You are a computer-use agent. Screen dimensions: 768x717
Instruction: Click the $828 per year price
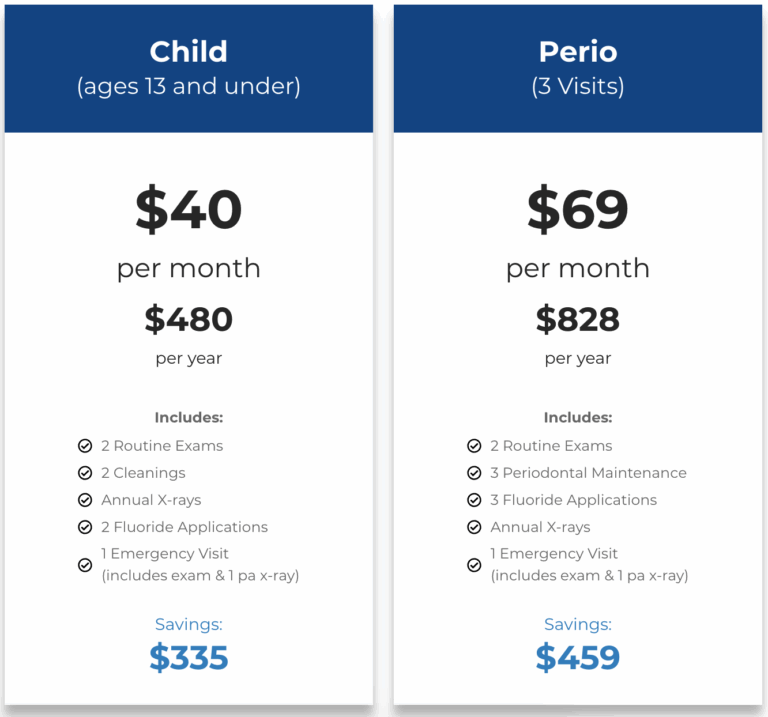pos(578,319)
